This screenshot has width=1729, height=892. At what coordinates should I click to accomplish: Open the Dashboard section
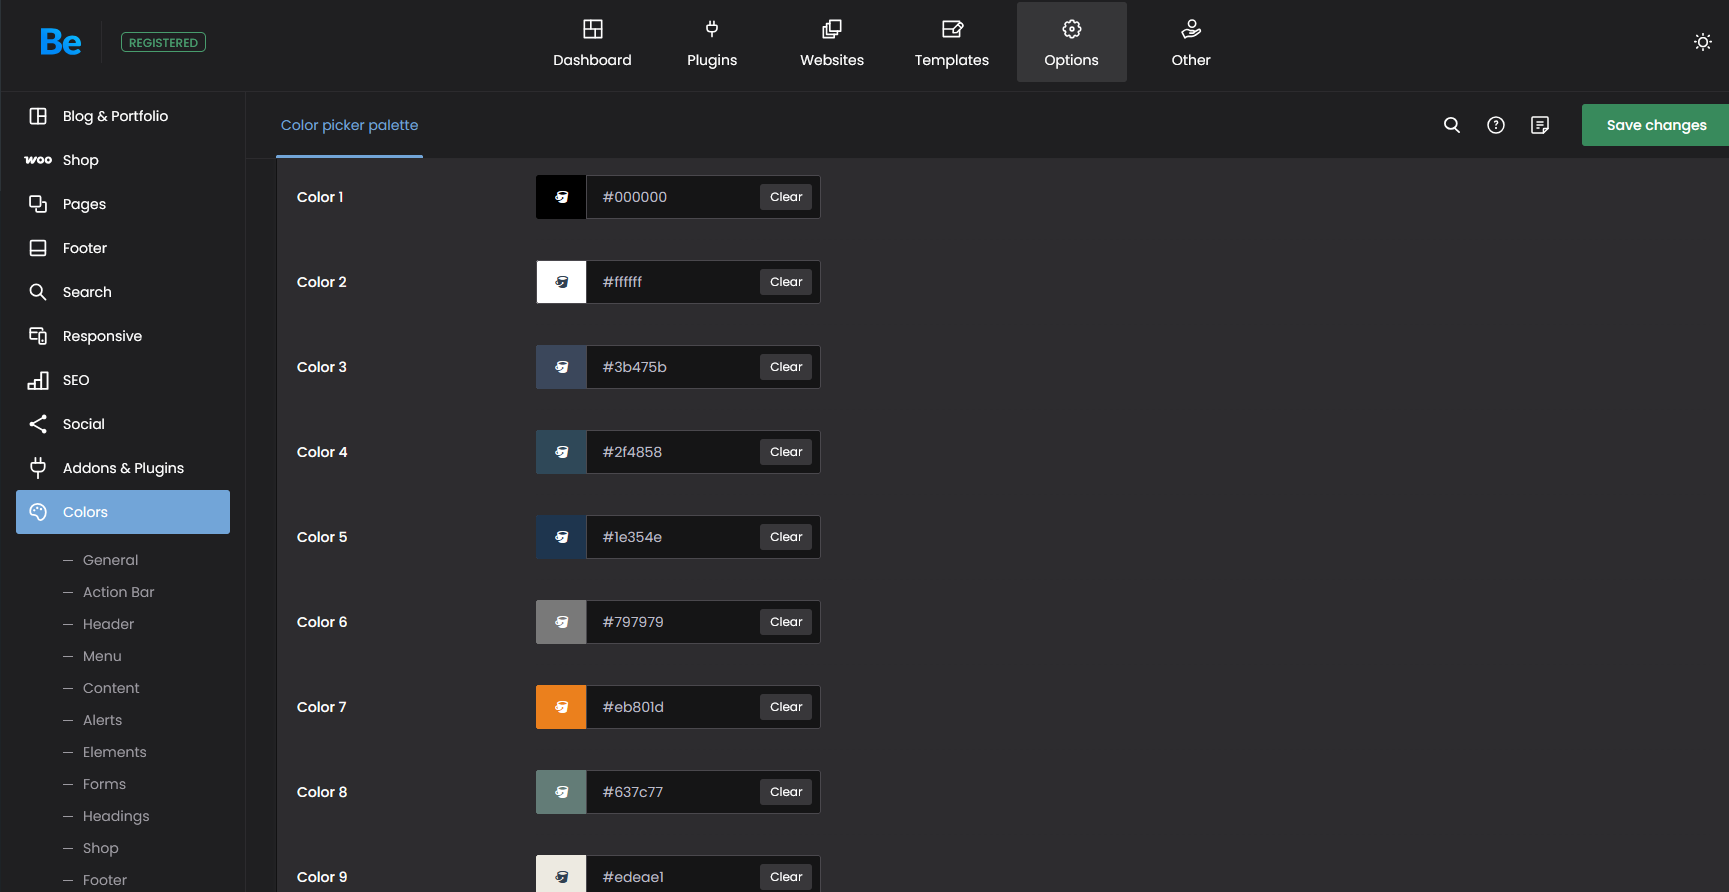(x=592, y=43)
